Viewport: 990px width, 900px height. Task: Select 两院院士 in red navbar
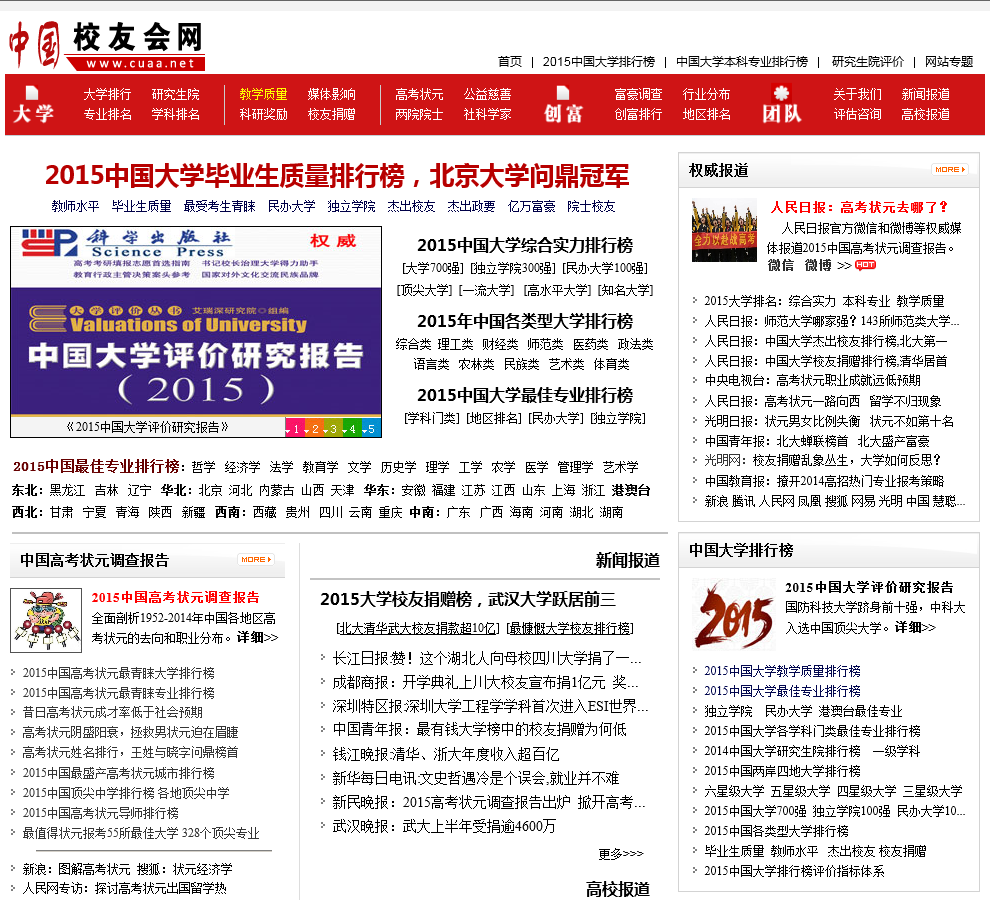point(419,114)
